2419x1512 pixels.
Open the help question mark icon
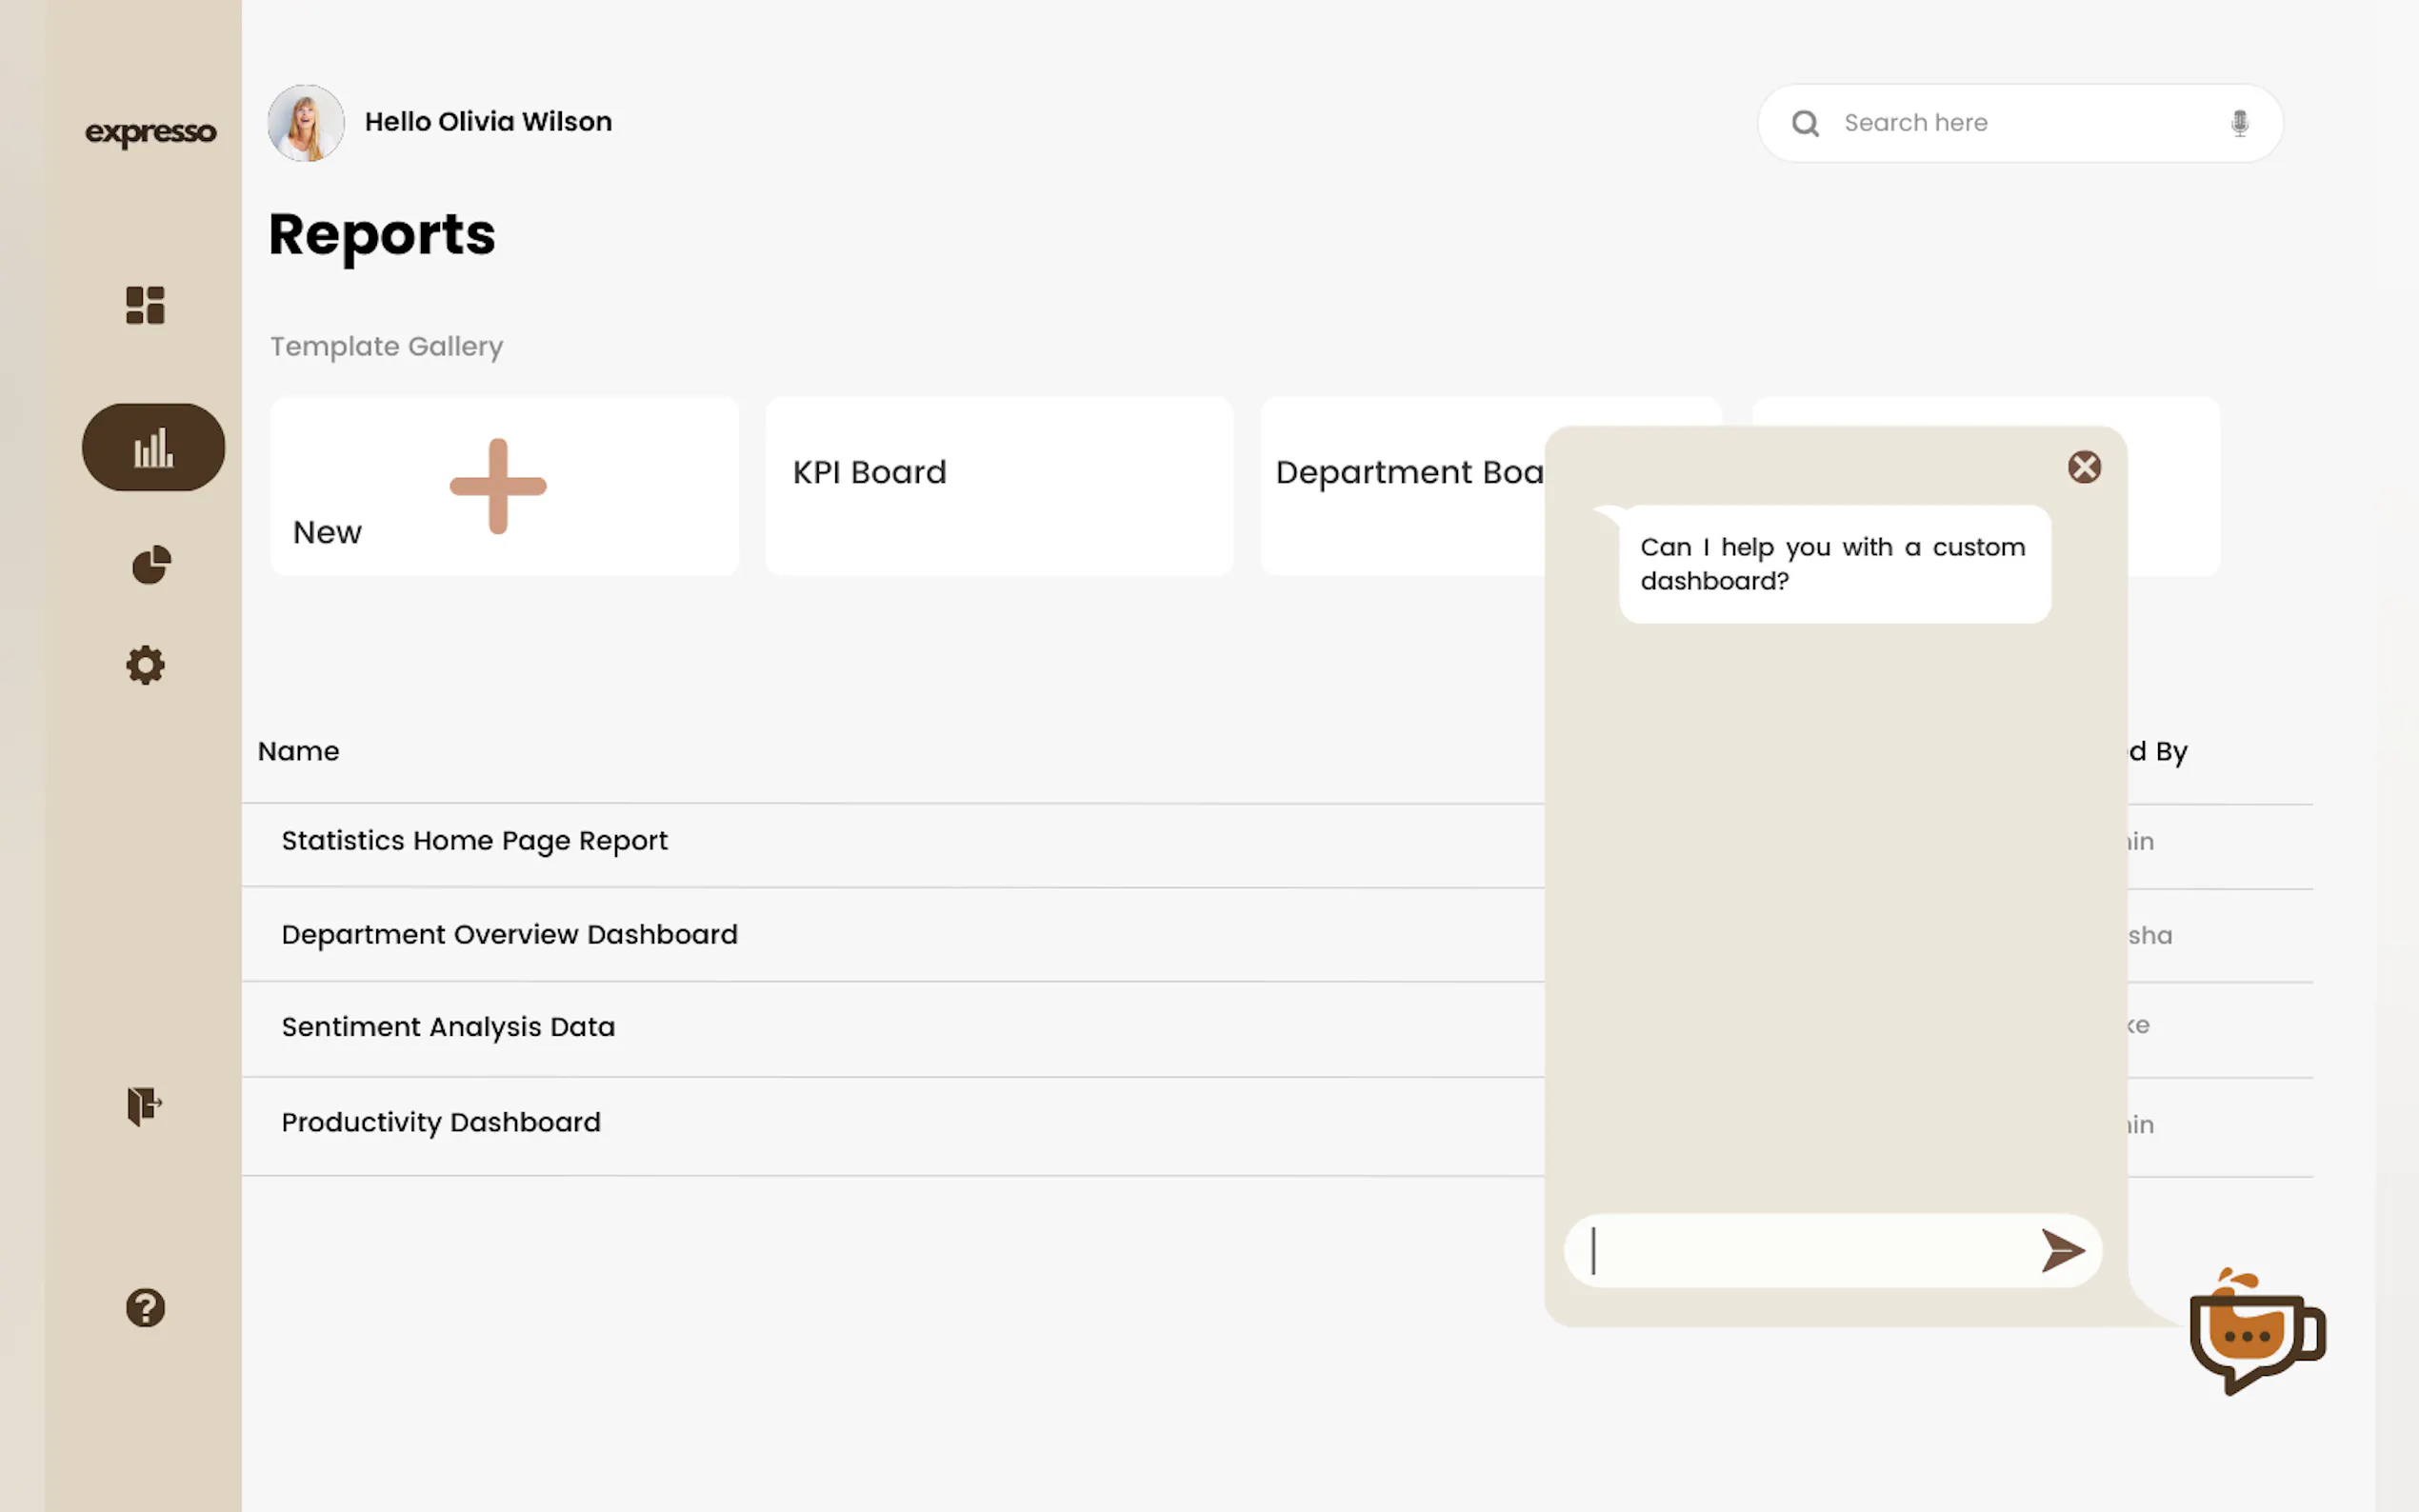[x=145, y=1307]
